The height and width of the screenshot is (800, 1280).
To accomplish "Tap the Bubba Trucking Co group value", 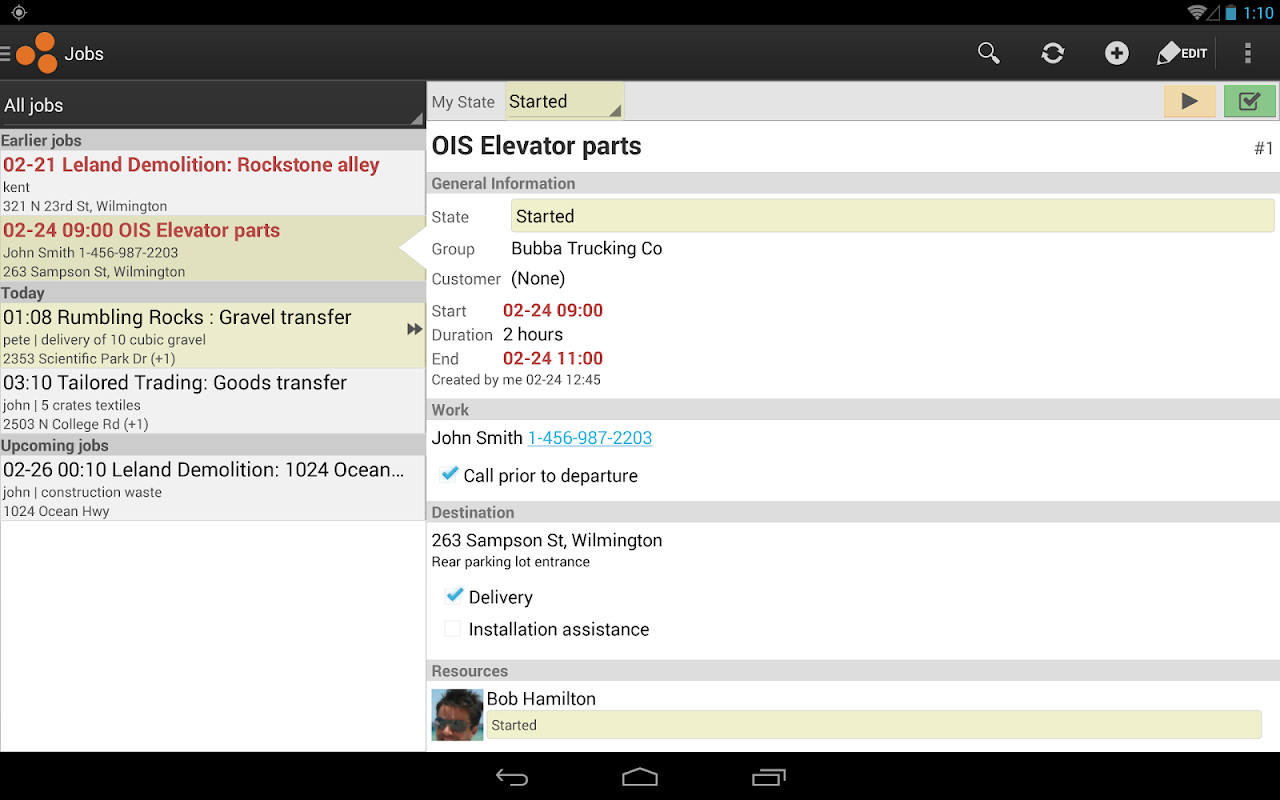I will pos(587,248).
